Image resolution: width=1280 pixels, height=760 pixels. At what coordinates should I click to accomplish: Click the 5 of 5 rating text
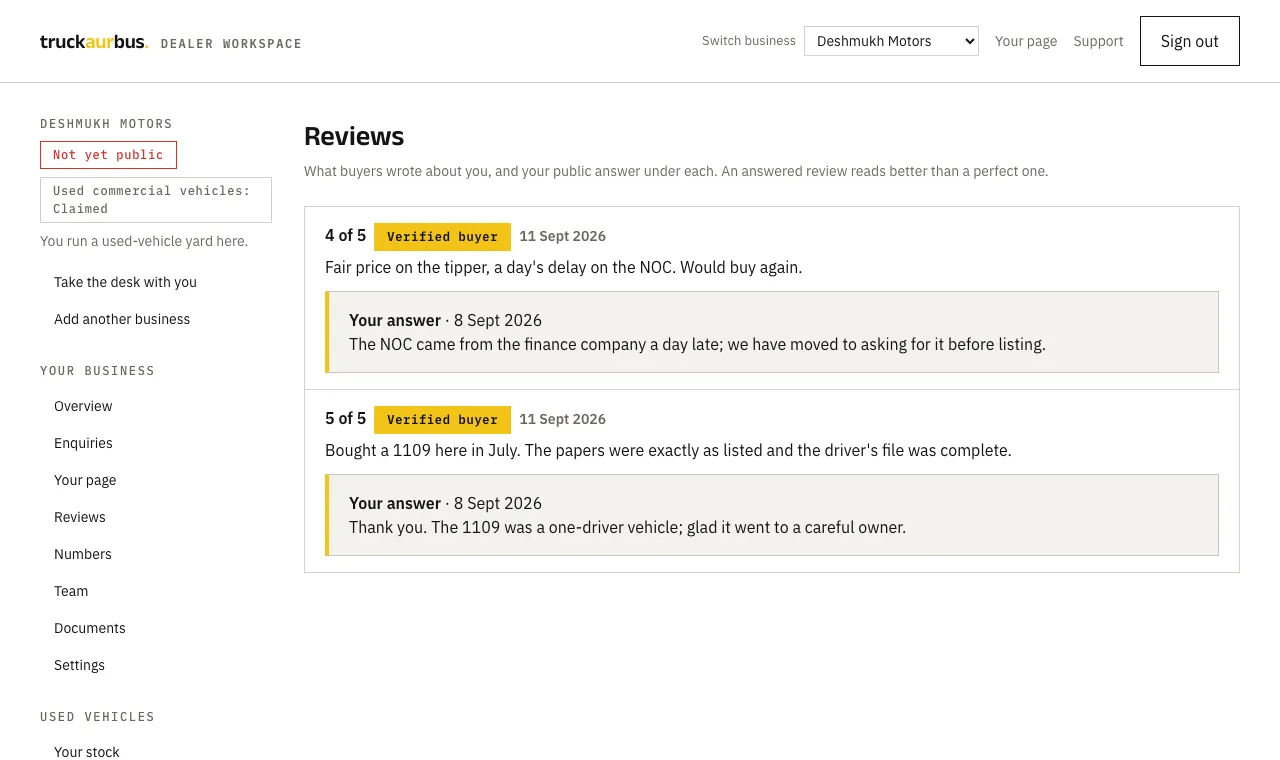point(346,419)
